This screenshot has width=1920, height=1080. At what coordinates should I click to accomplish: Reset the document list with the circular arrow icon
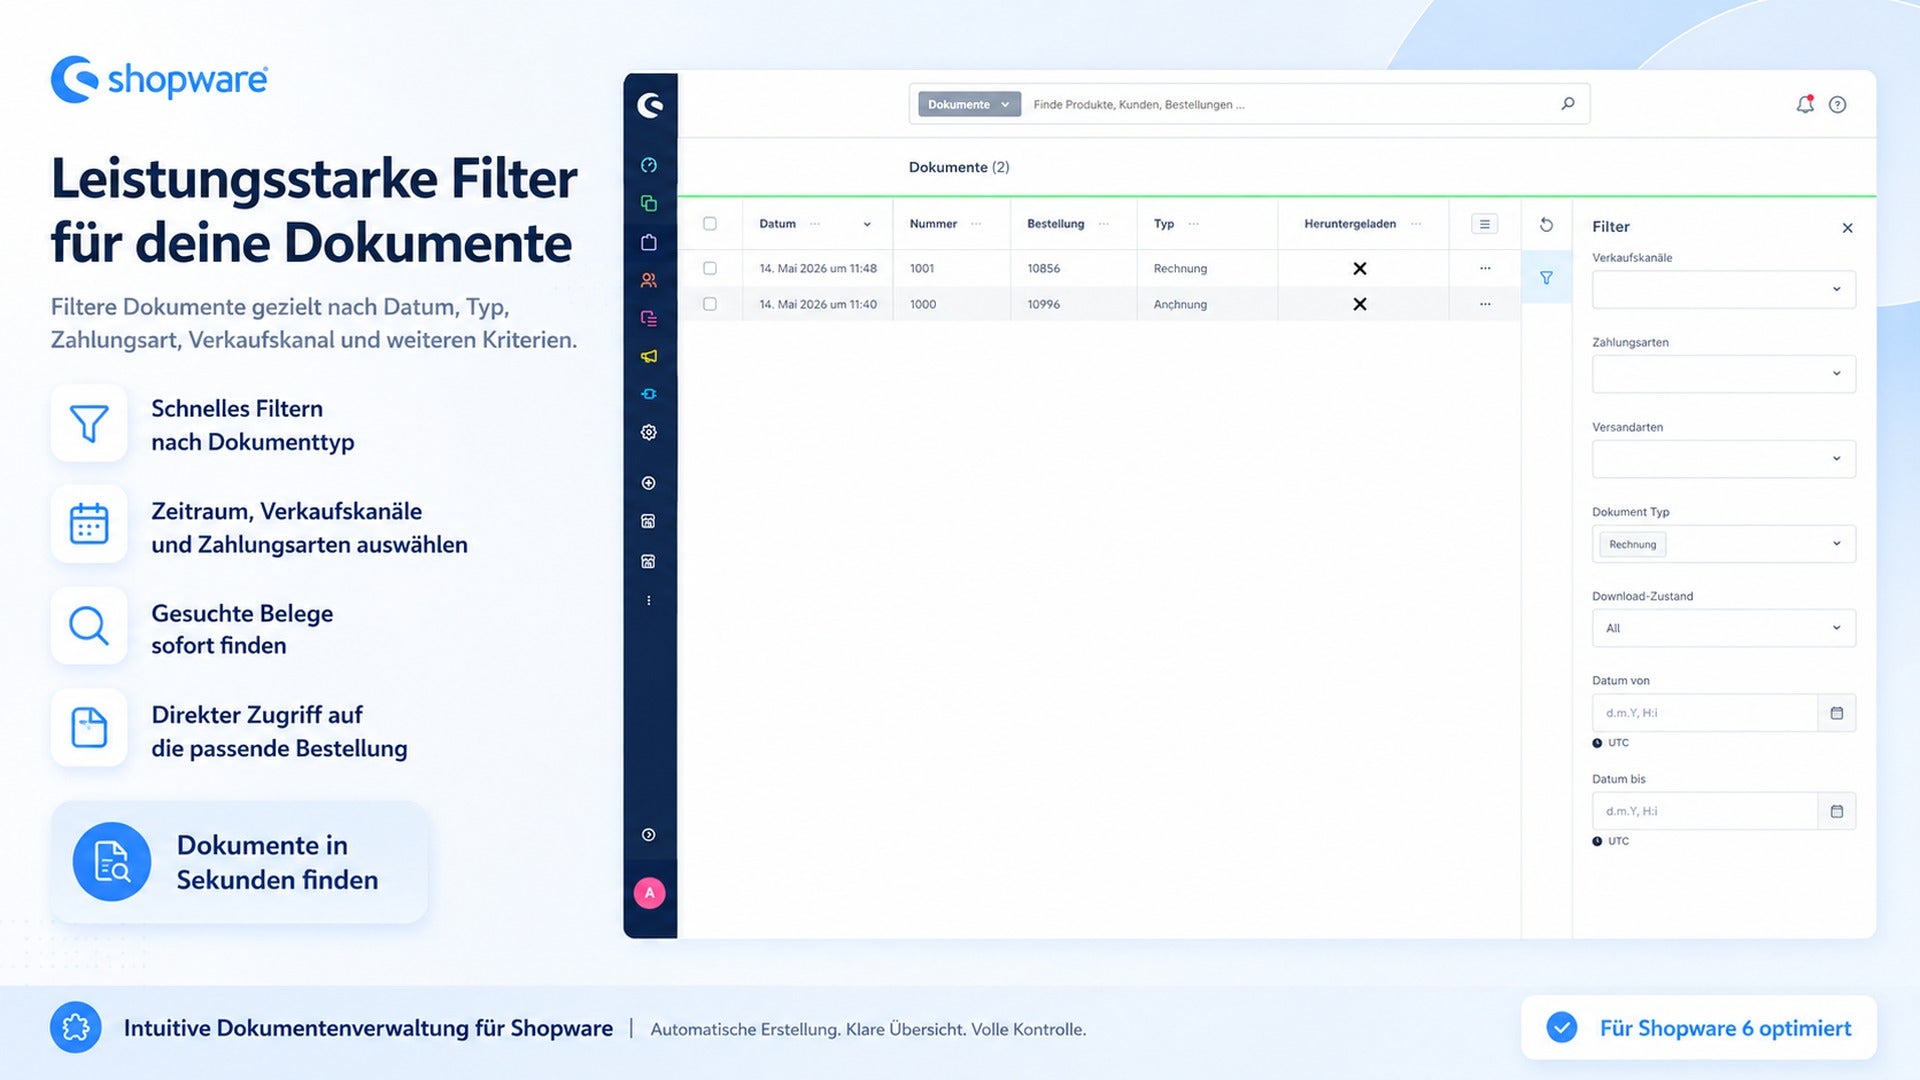coord(1546,225)
